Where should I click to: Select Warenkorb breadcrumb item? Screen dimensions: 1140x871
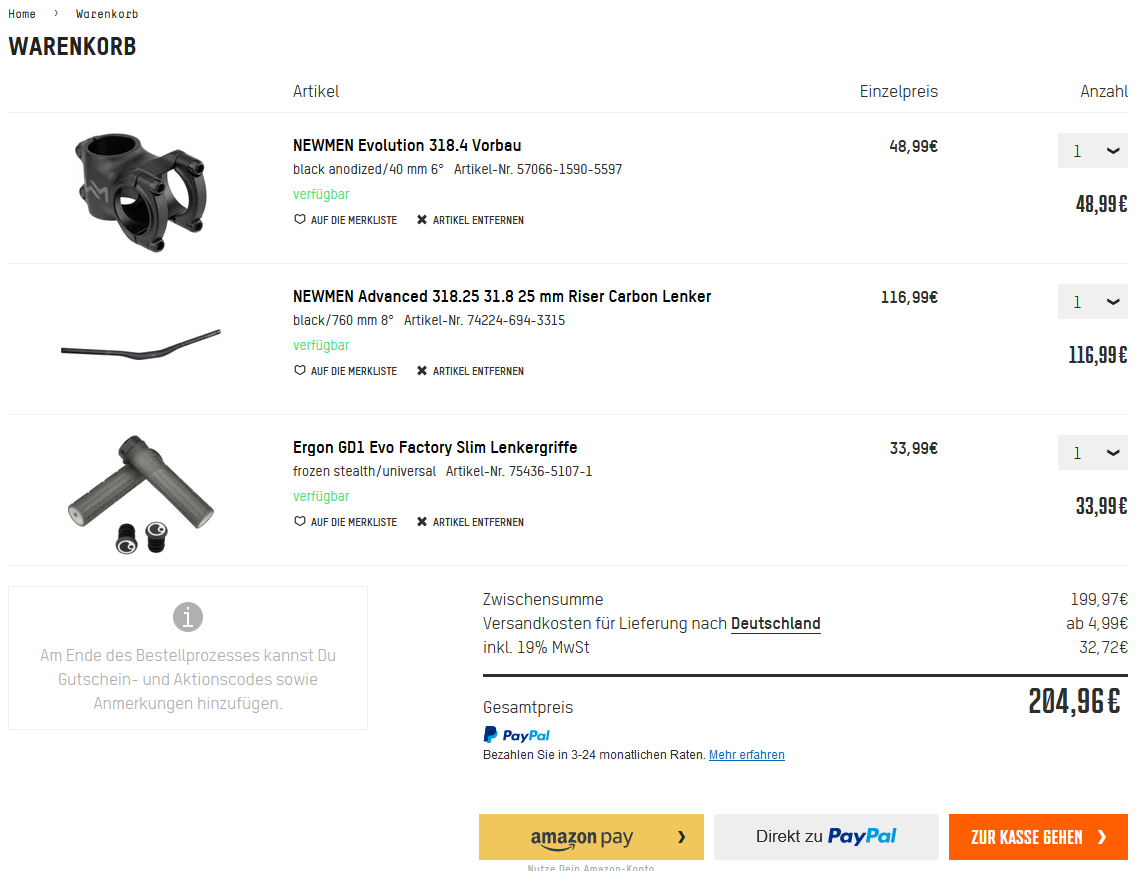(x=107, y=14)
